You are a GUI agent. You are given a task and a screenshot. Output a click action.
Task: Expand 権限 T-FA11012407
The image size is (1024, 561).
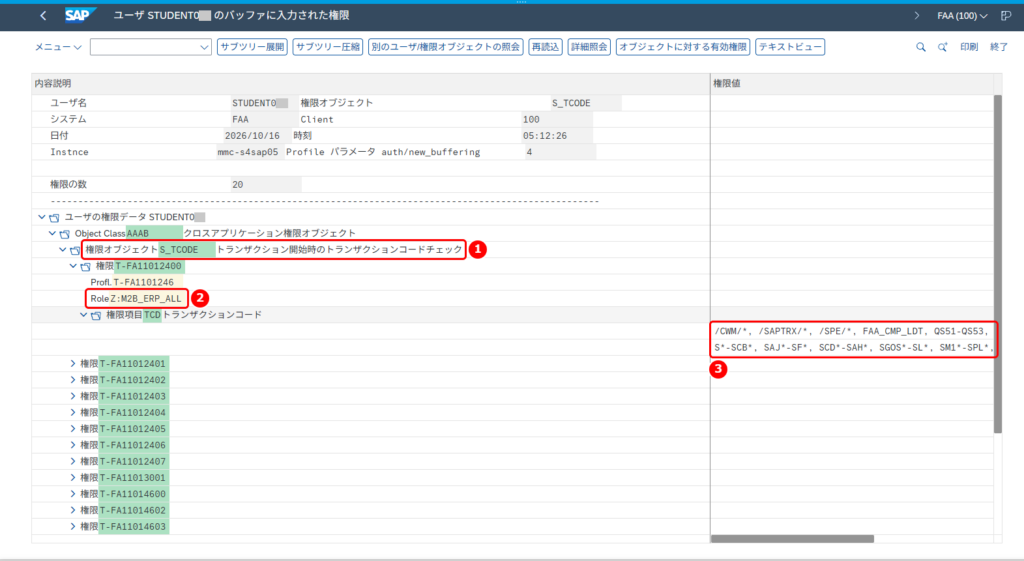tap(73, 462)
